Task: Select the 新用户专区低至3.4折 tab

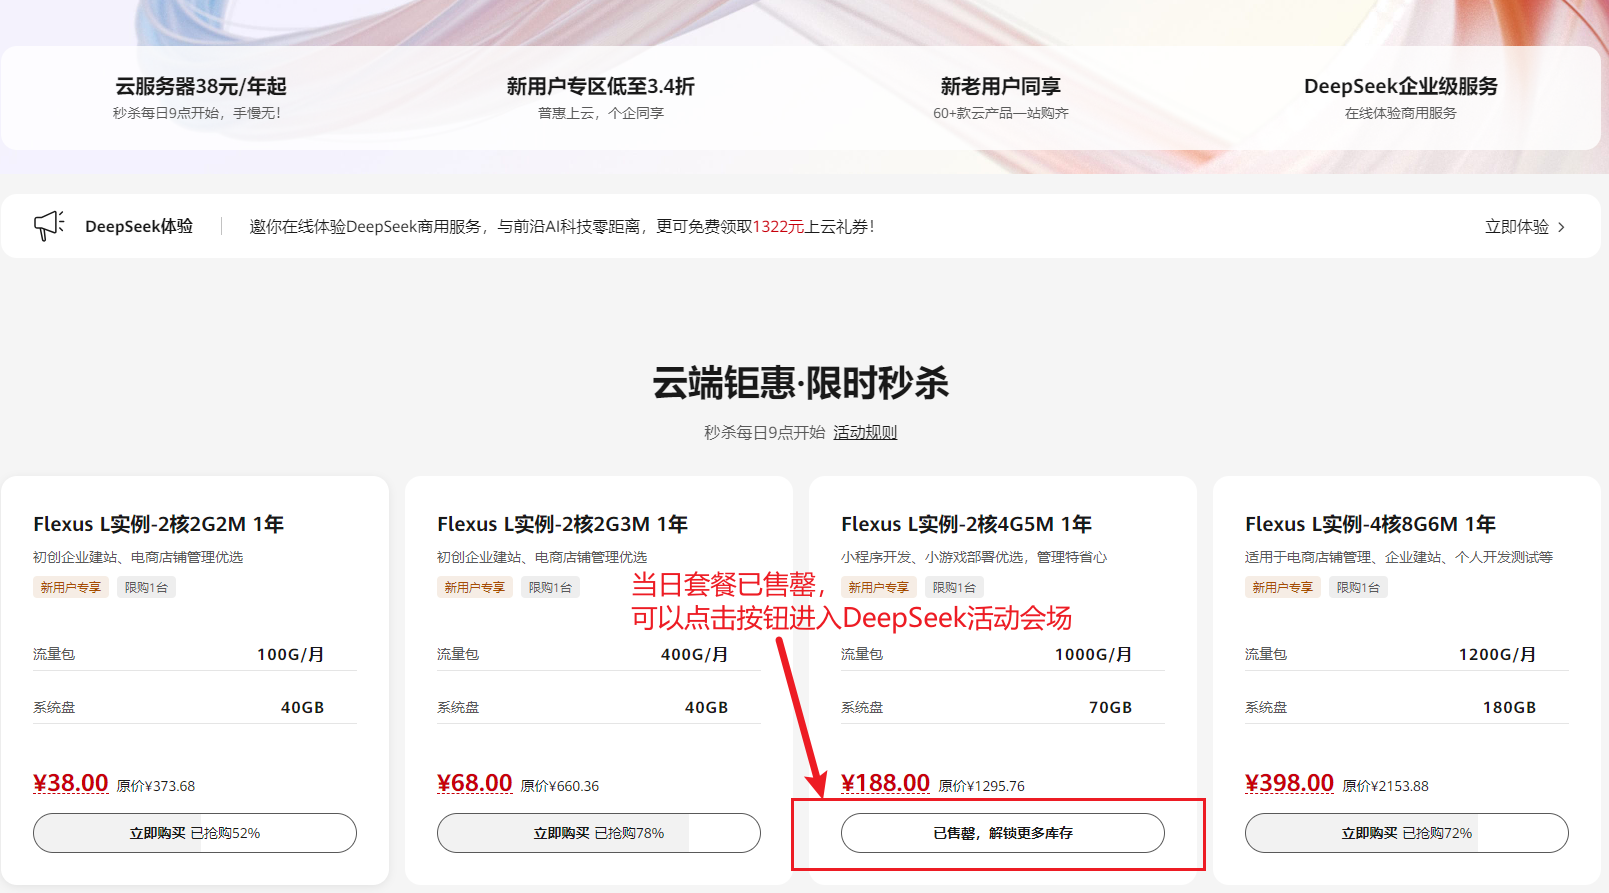Action: point(601,98)
